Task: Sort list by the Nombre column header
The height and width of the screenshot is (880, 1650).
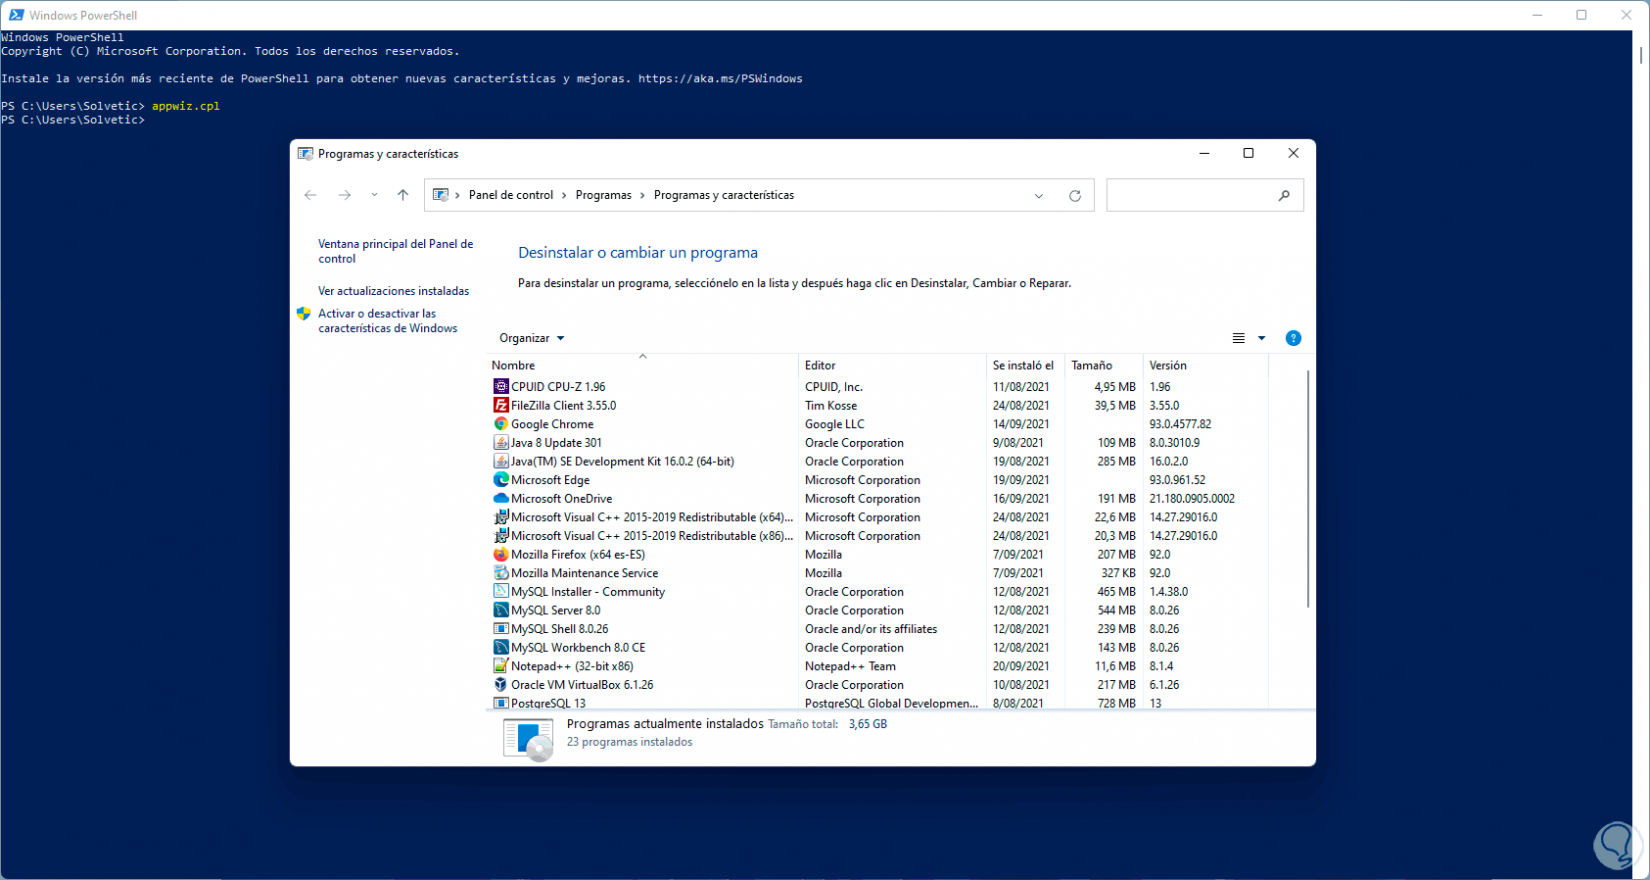Action: [x=513, y=365]
